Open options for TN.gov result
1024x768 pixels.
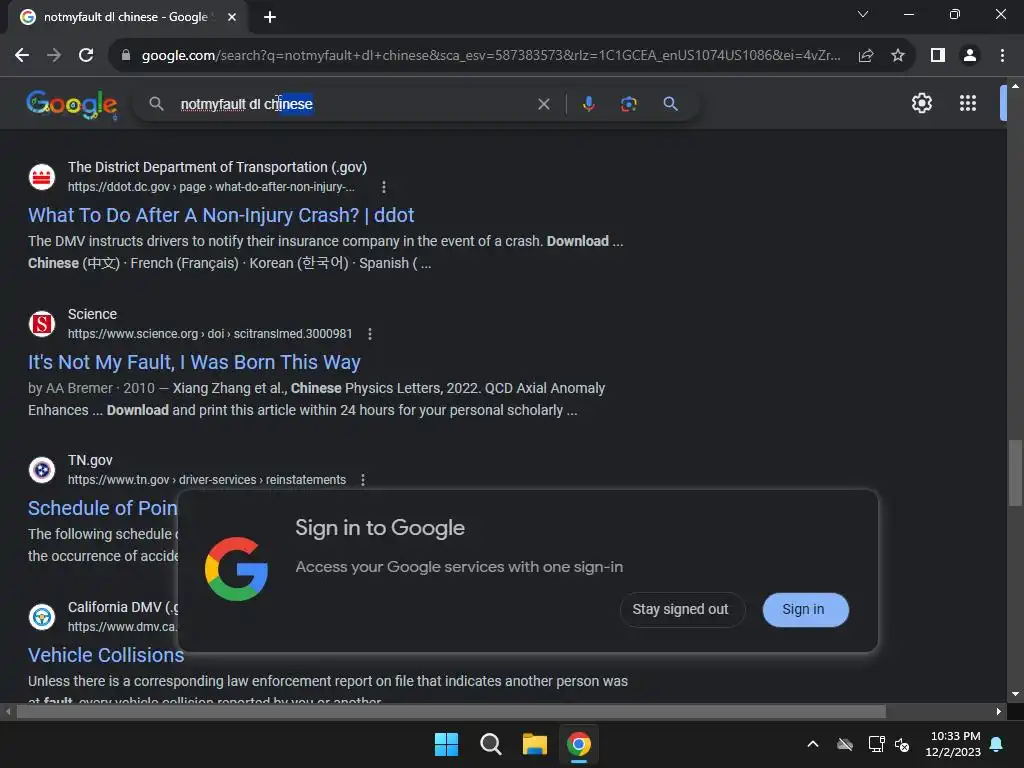click(x=362, y=480)
